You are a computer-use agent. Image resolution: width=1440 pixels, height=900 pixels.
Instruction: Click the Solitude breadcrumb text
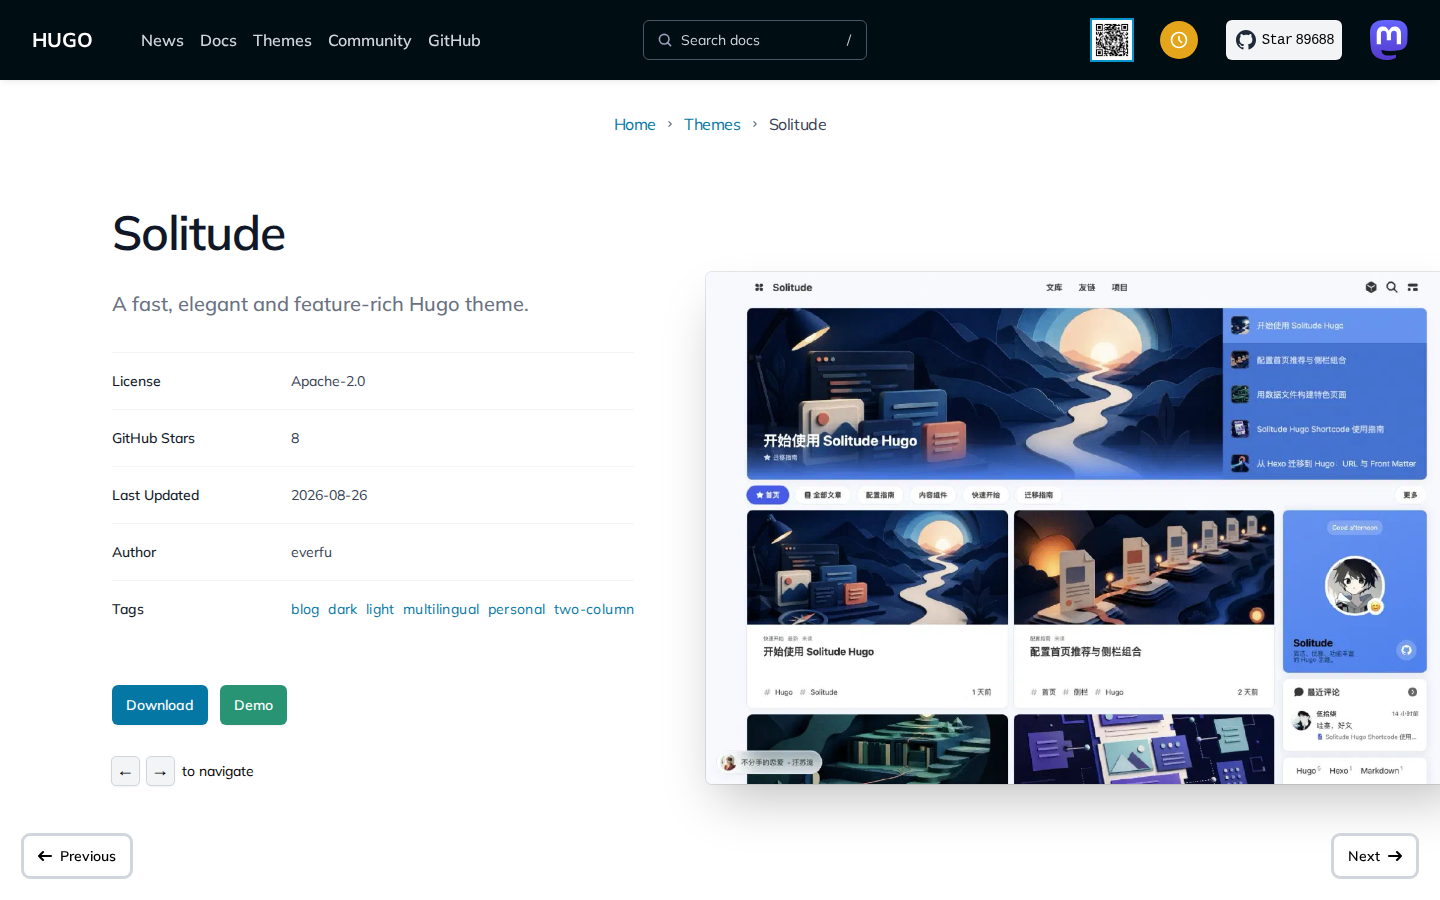[x=797, y=124]
